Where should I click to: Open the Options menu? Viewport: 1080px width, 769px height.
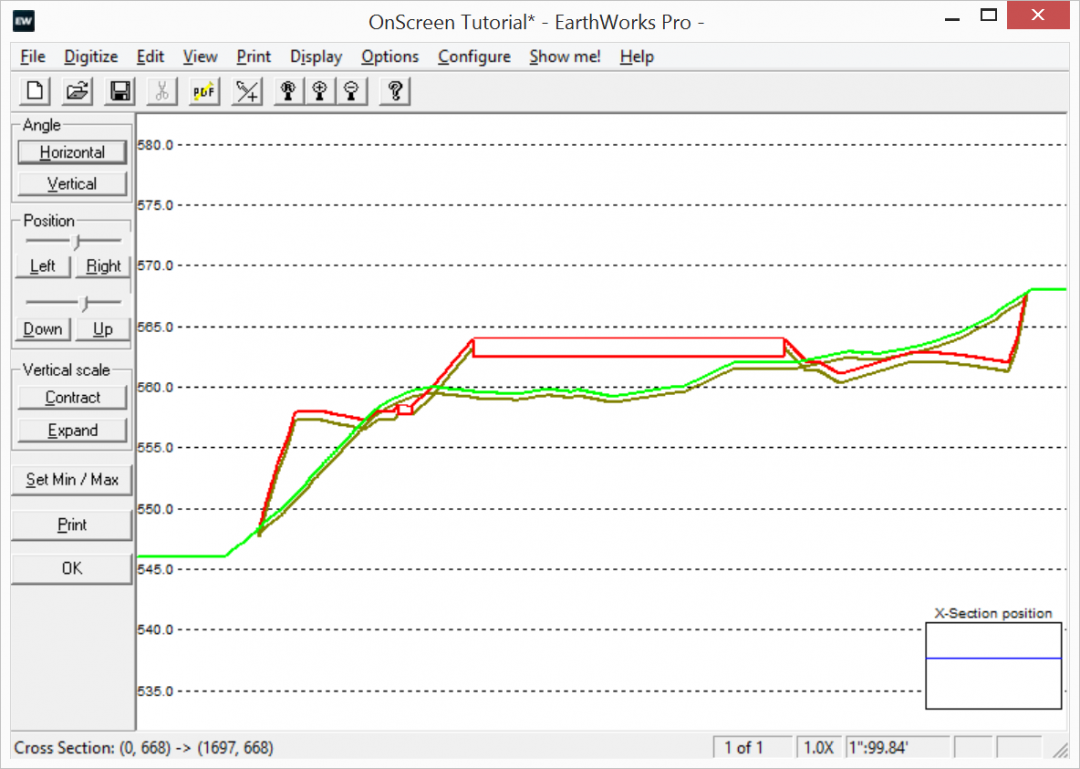[x=390, y=57]
